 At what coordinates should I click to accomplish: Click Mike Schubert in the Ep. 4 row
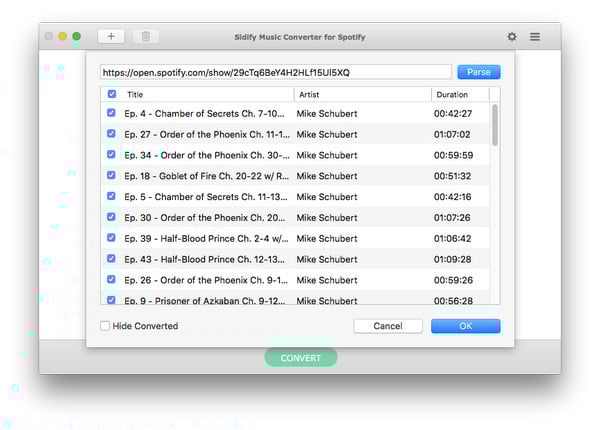click(x=327, y=114)
